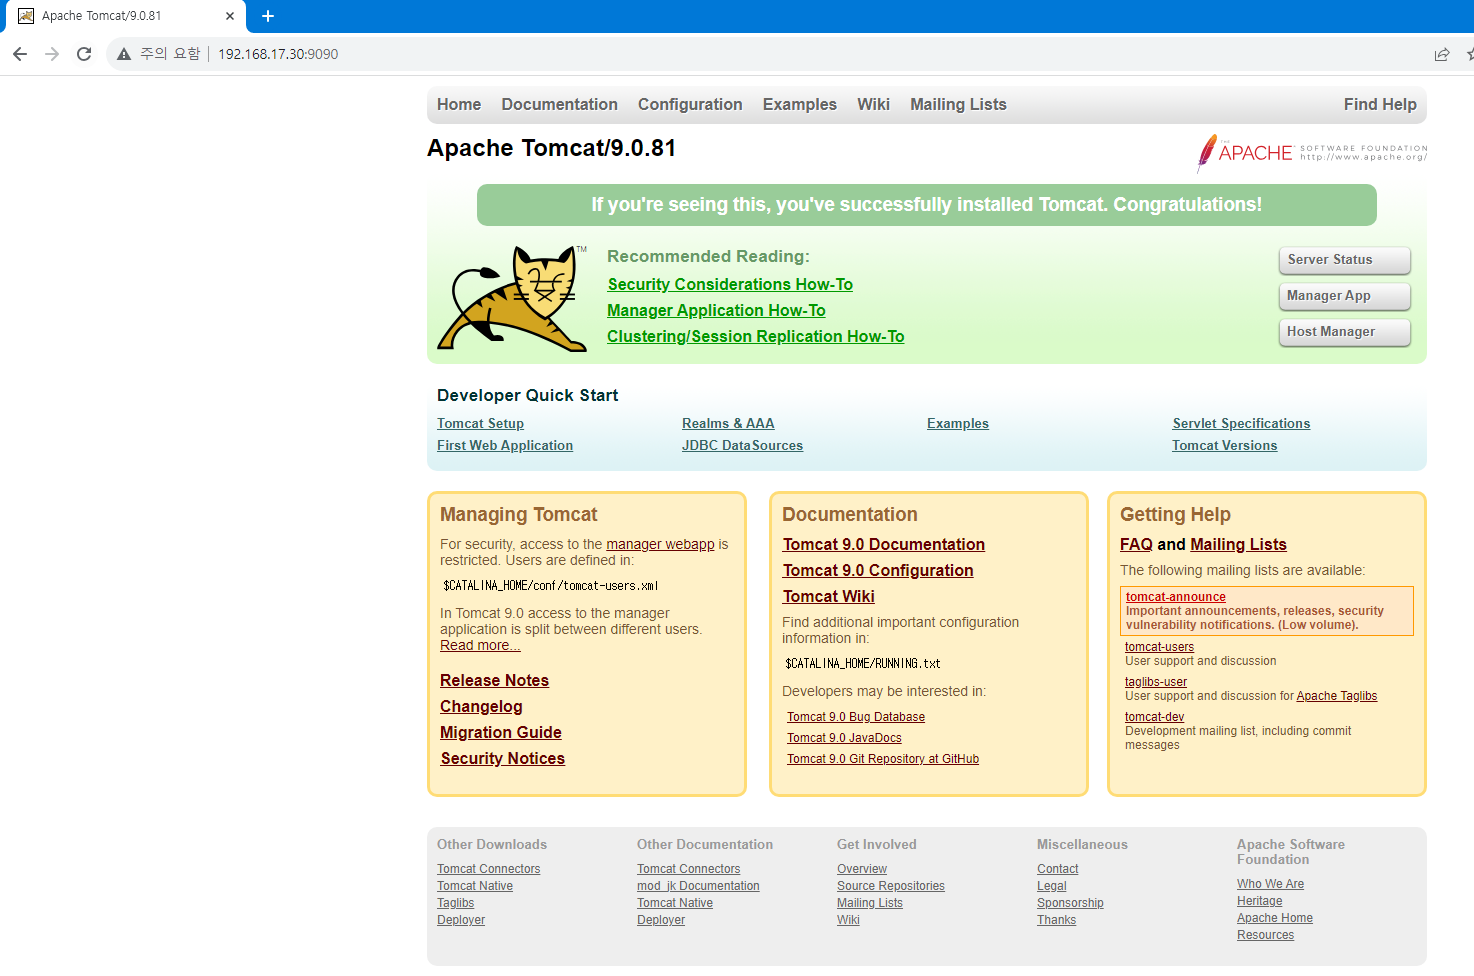Click the browser forward arrow

[x=52, y=54]
